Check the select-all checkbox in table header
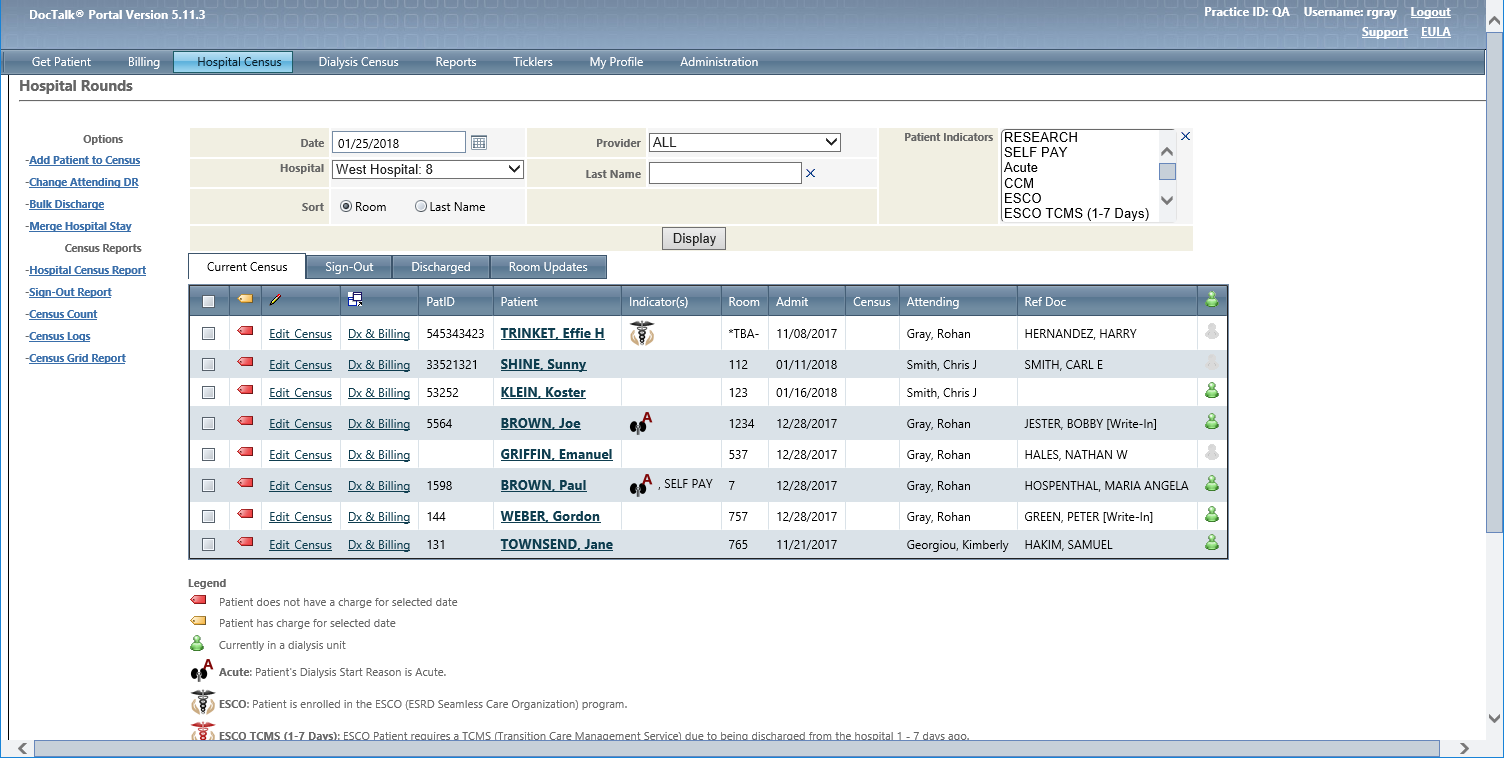1504x758 pixels. [208, 301]
